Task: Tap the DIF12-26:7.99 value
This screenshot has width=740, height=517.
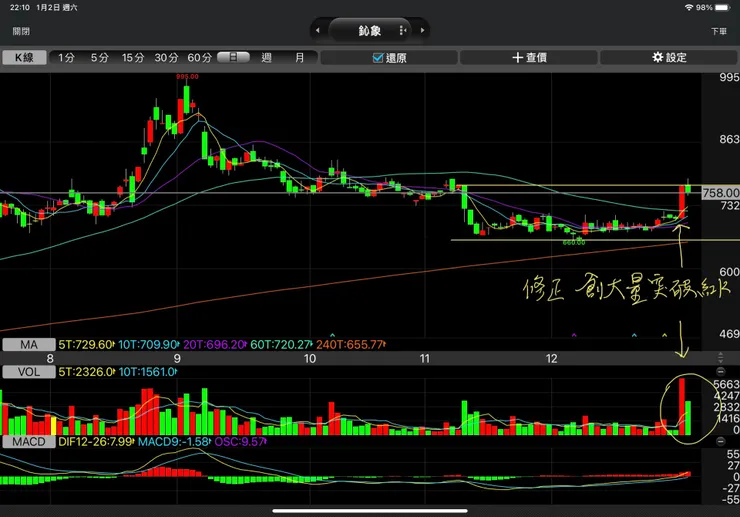Action: pyautogui.click(x=96, y=441)
